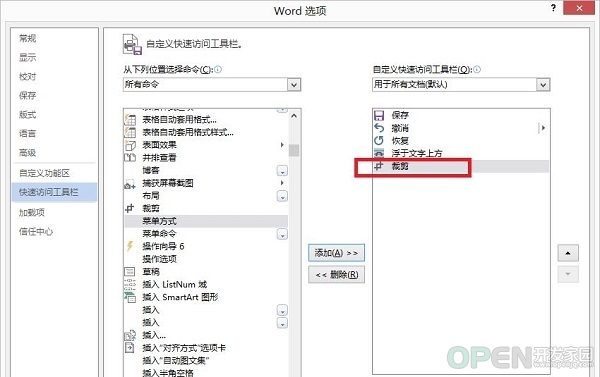Image resolution: width=600 pixels, height=377 pixels.
Task: Expand the 撤消 split arrow in toolbar list
Action: tap(543, 128)
